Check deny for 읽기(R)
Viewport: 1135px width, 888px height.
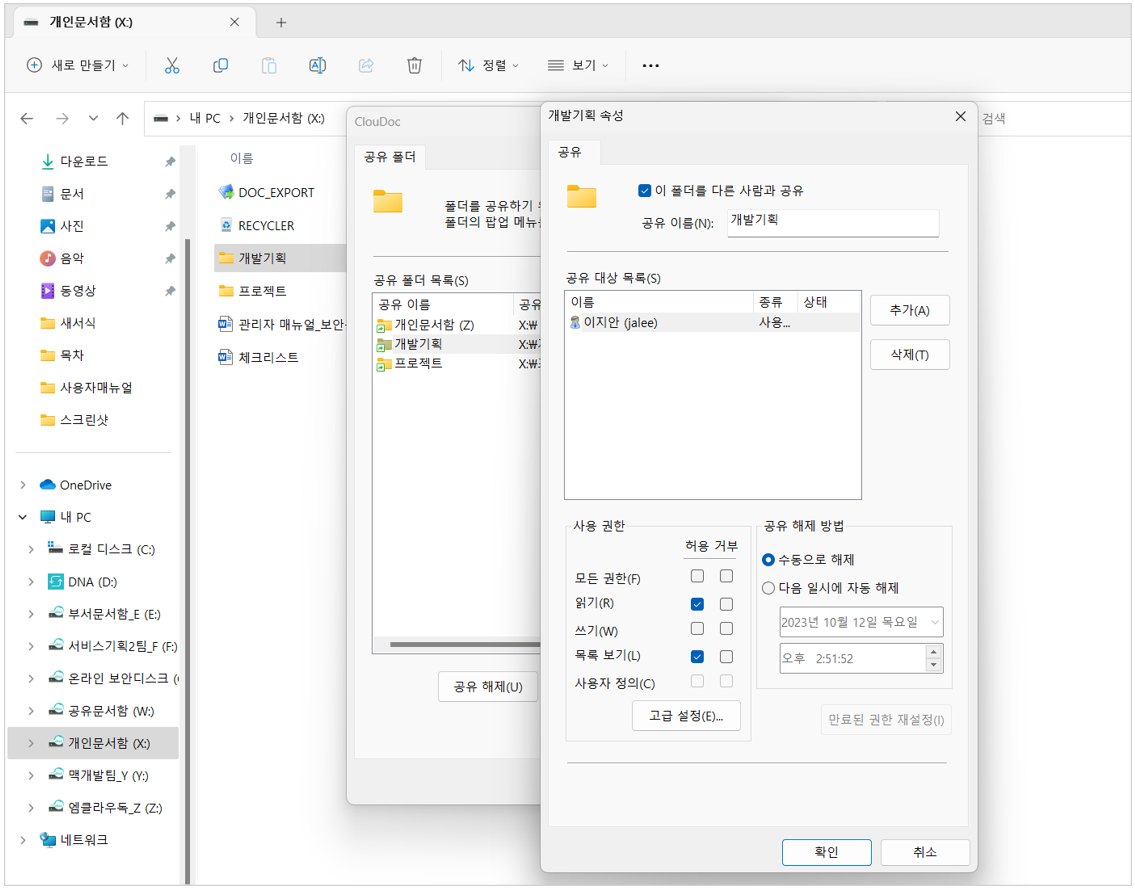coord(726,604)
